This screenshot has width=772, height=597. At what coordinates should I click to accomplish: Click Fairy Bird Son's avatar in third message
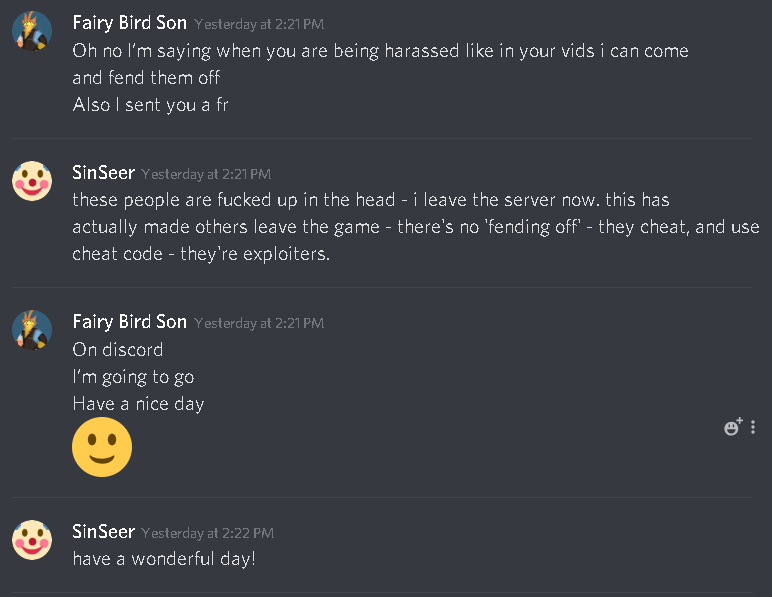(x=32, y=330)
